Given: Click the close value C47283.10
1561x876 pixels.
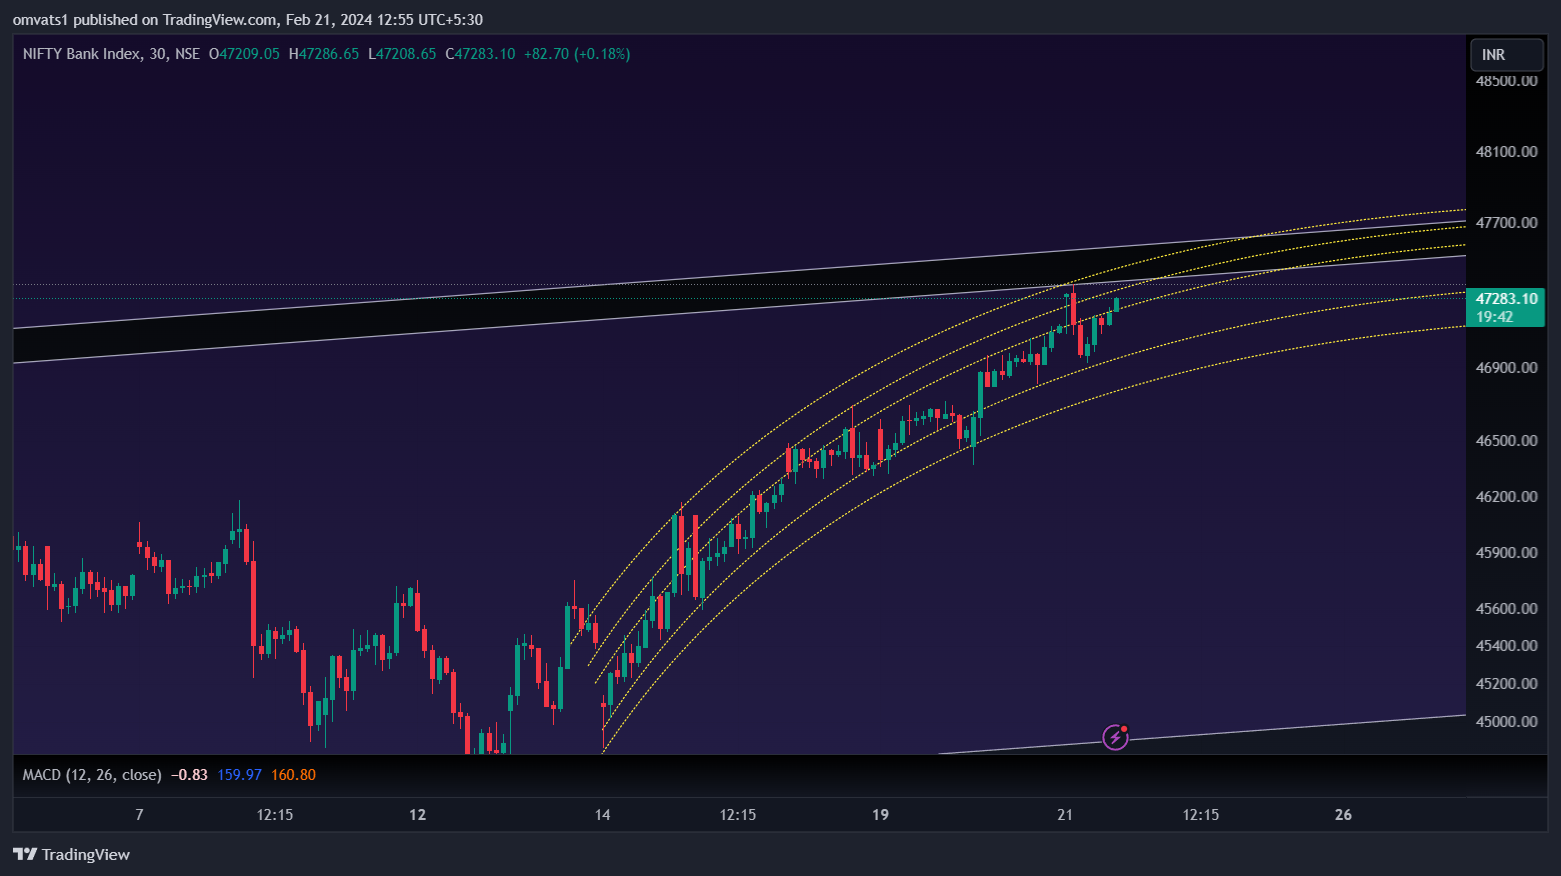Looking at the screenshot, I should (480, 54).
